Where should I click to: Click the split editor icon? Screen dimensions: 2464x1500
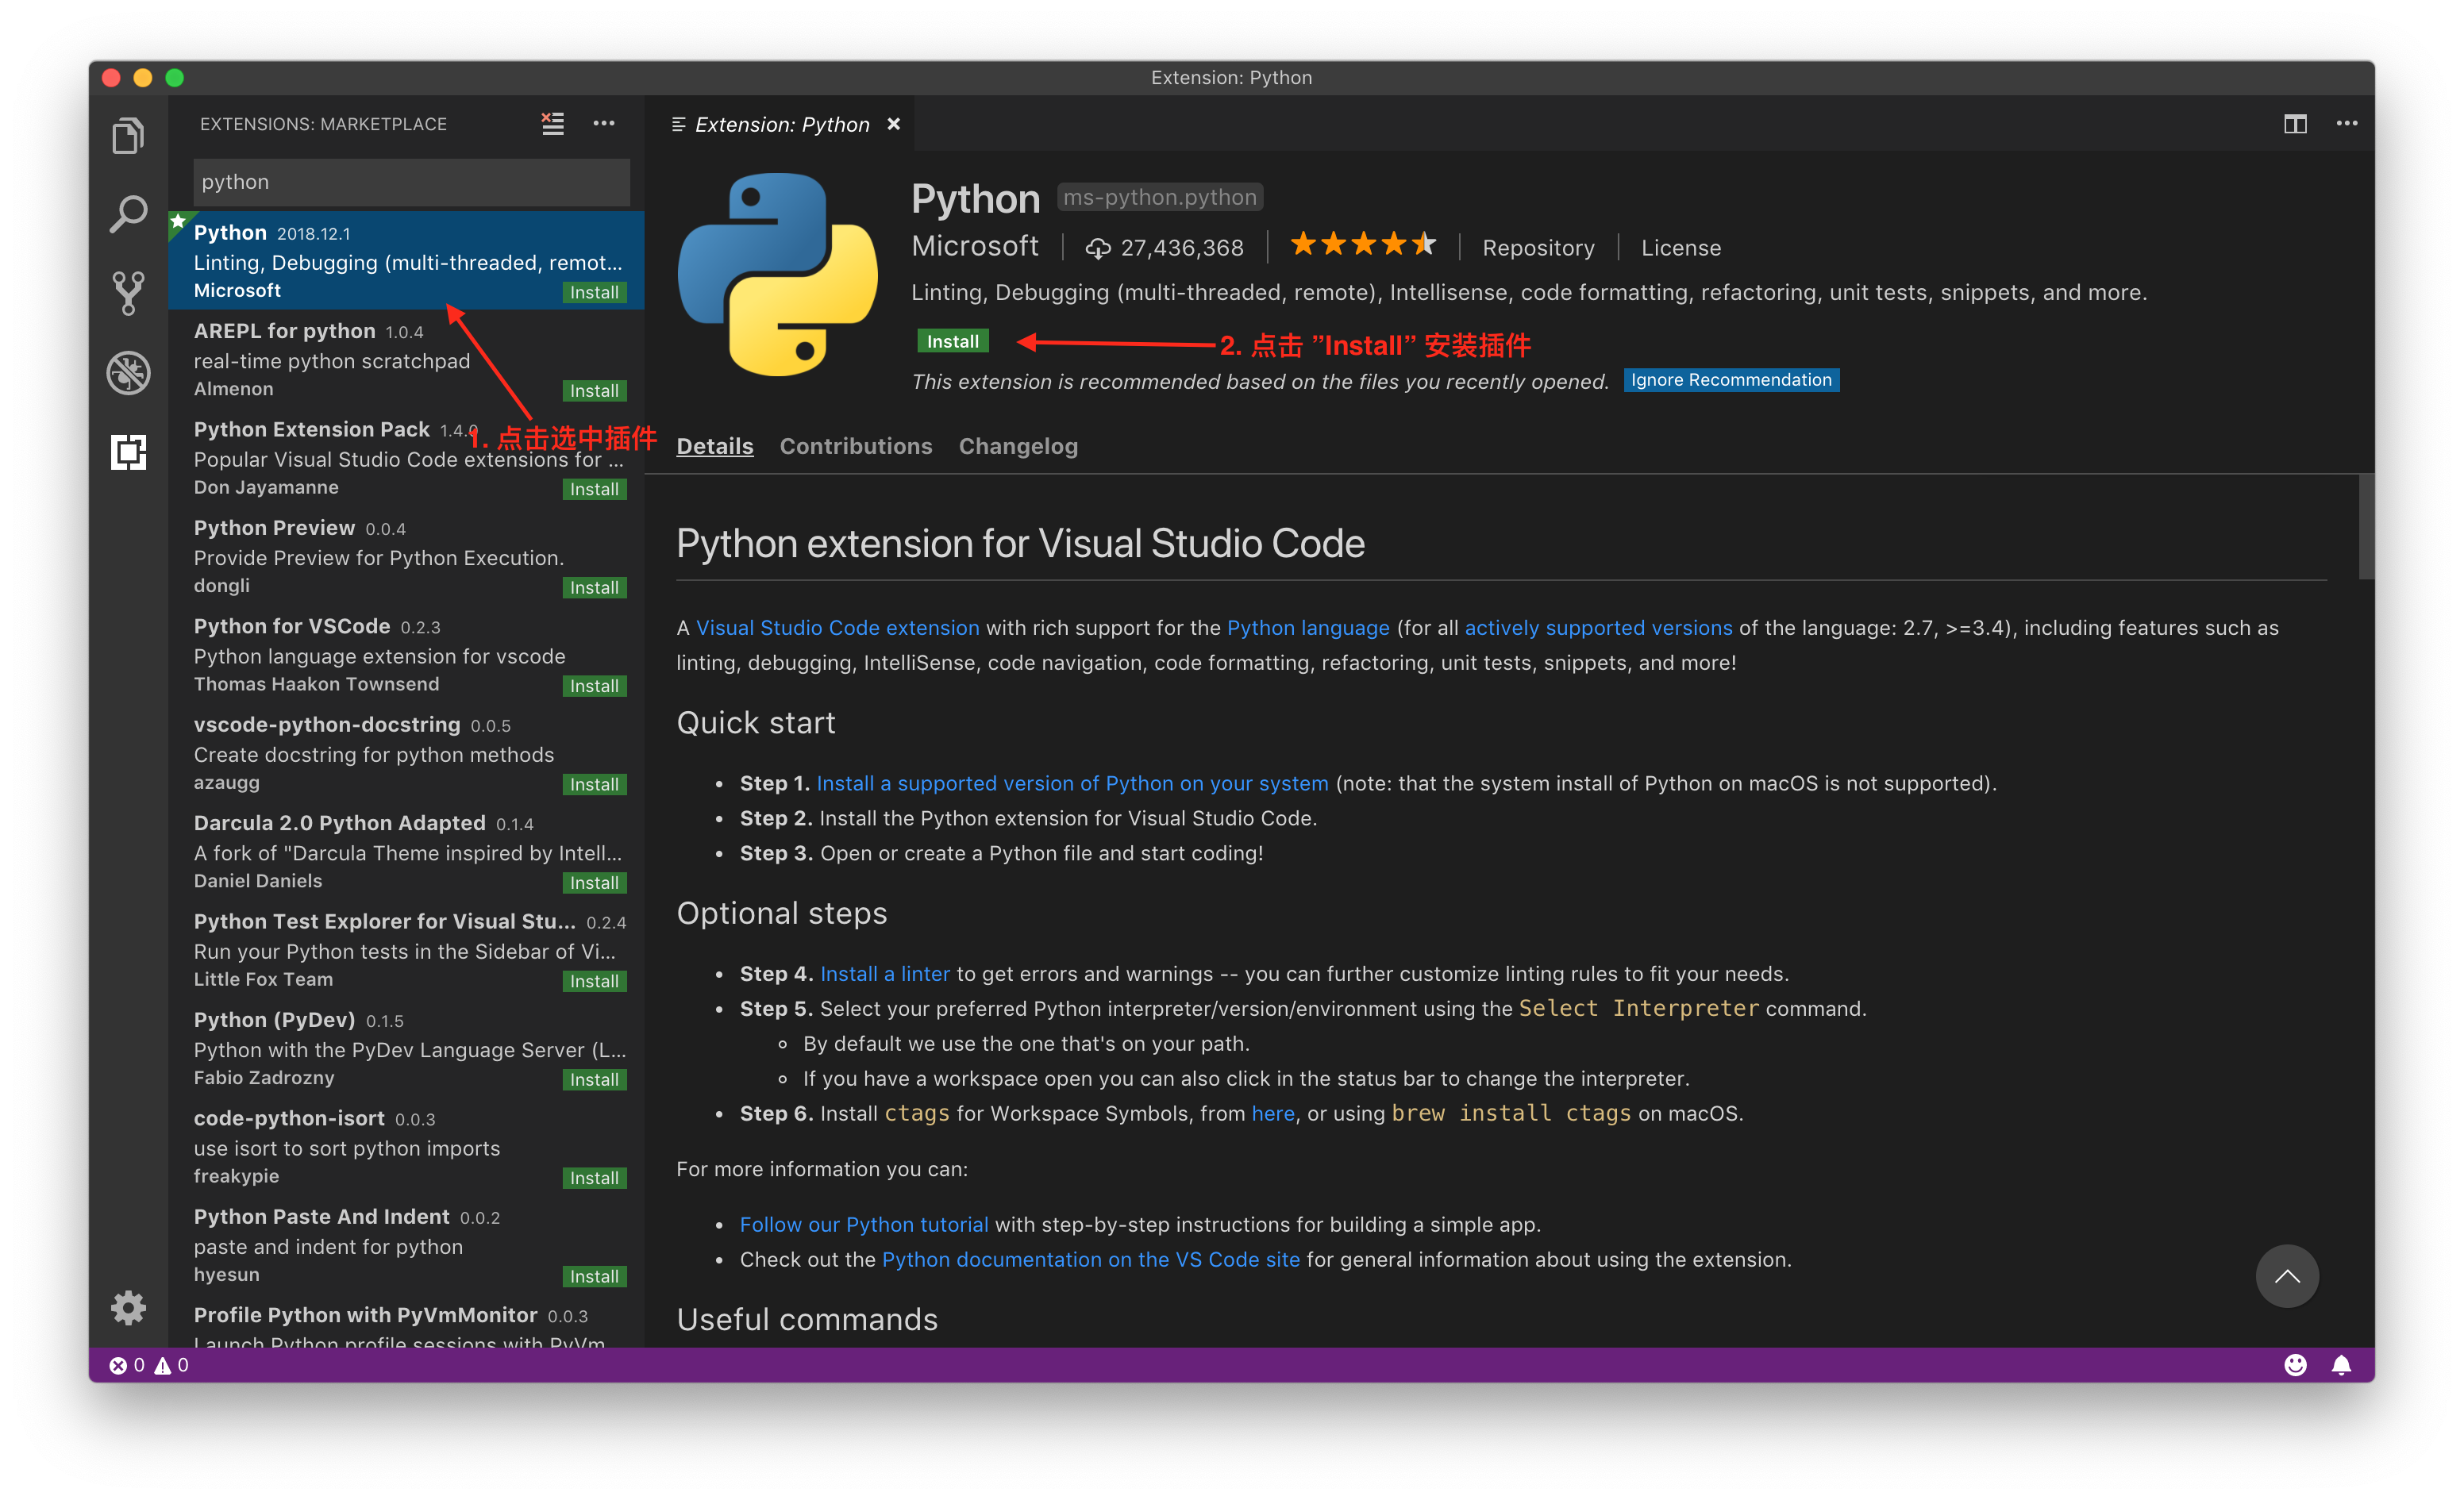(x=2295, y=123)
